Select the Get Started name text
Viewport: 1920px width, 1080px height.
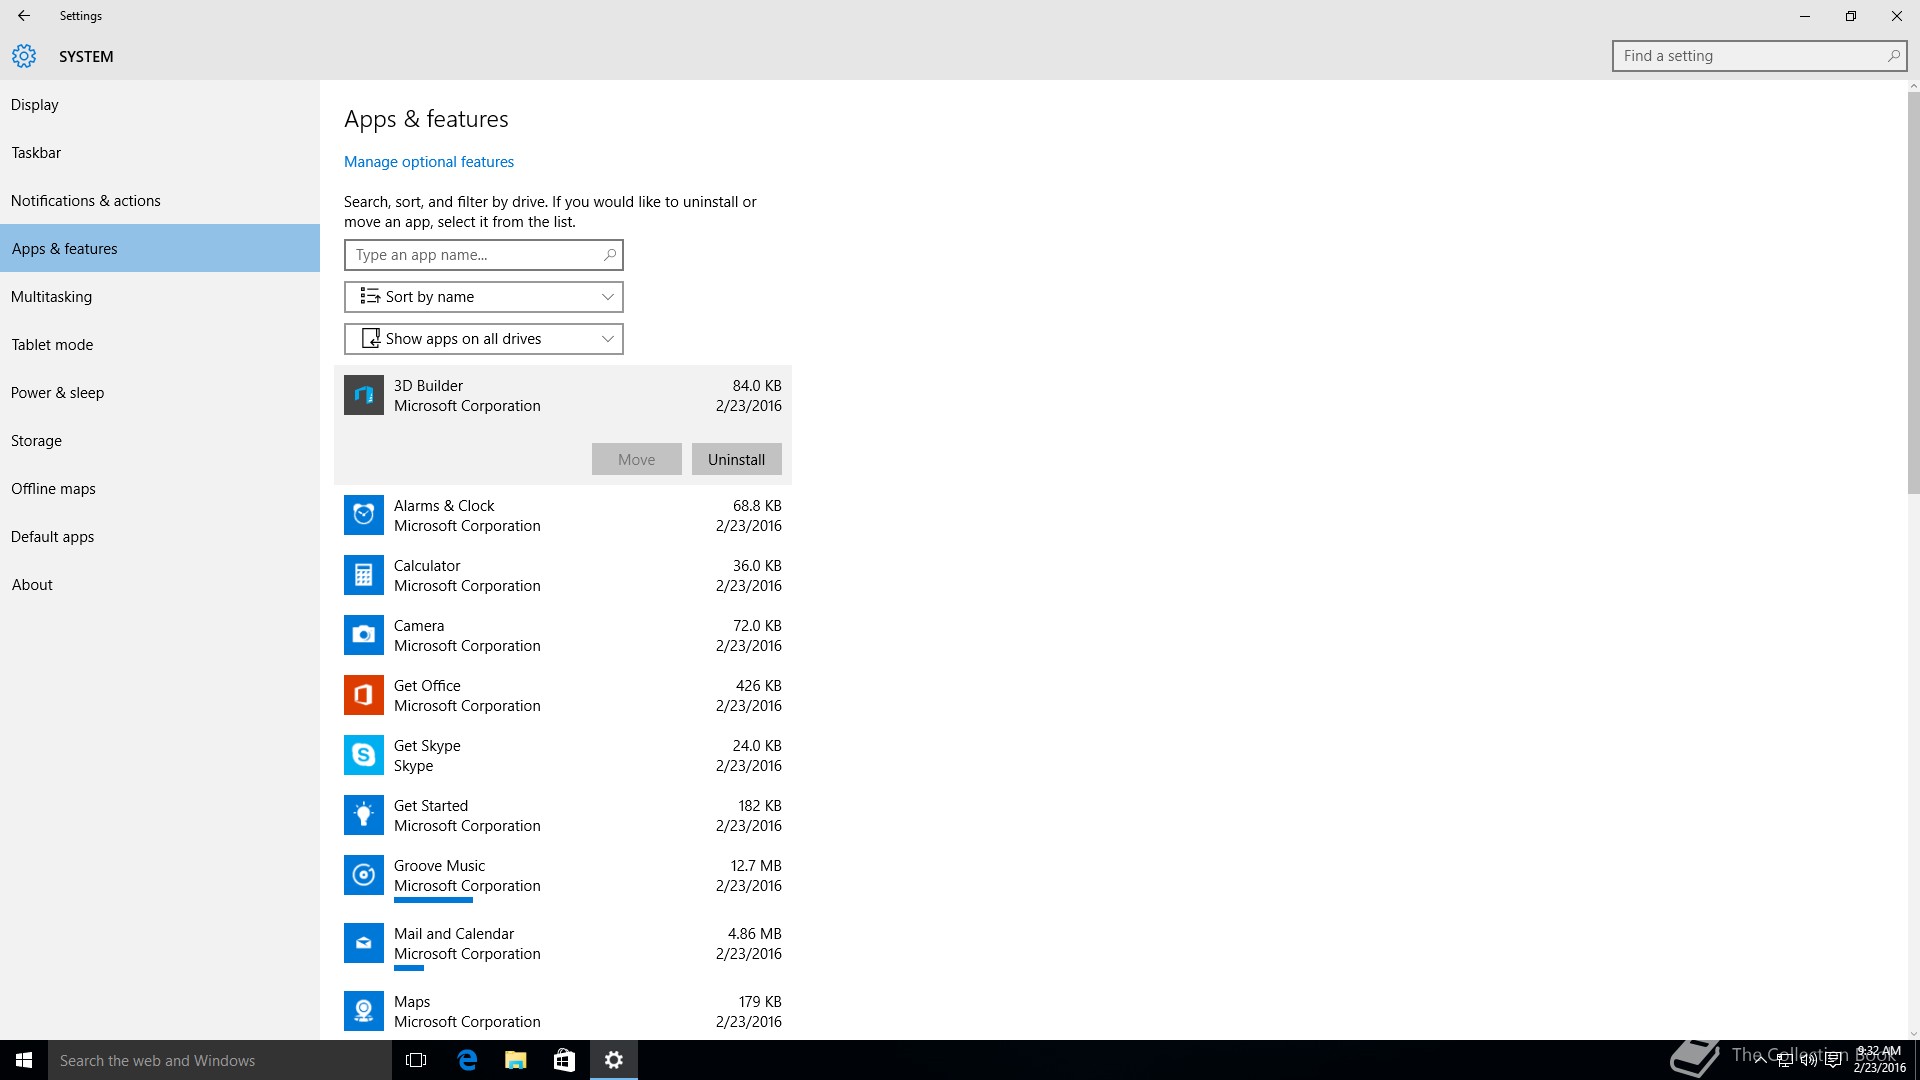[431, 806]
